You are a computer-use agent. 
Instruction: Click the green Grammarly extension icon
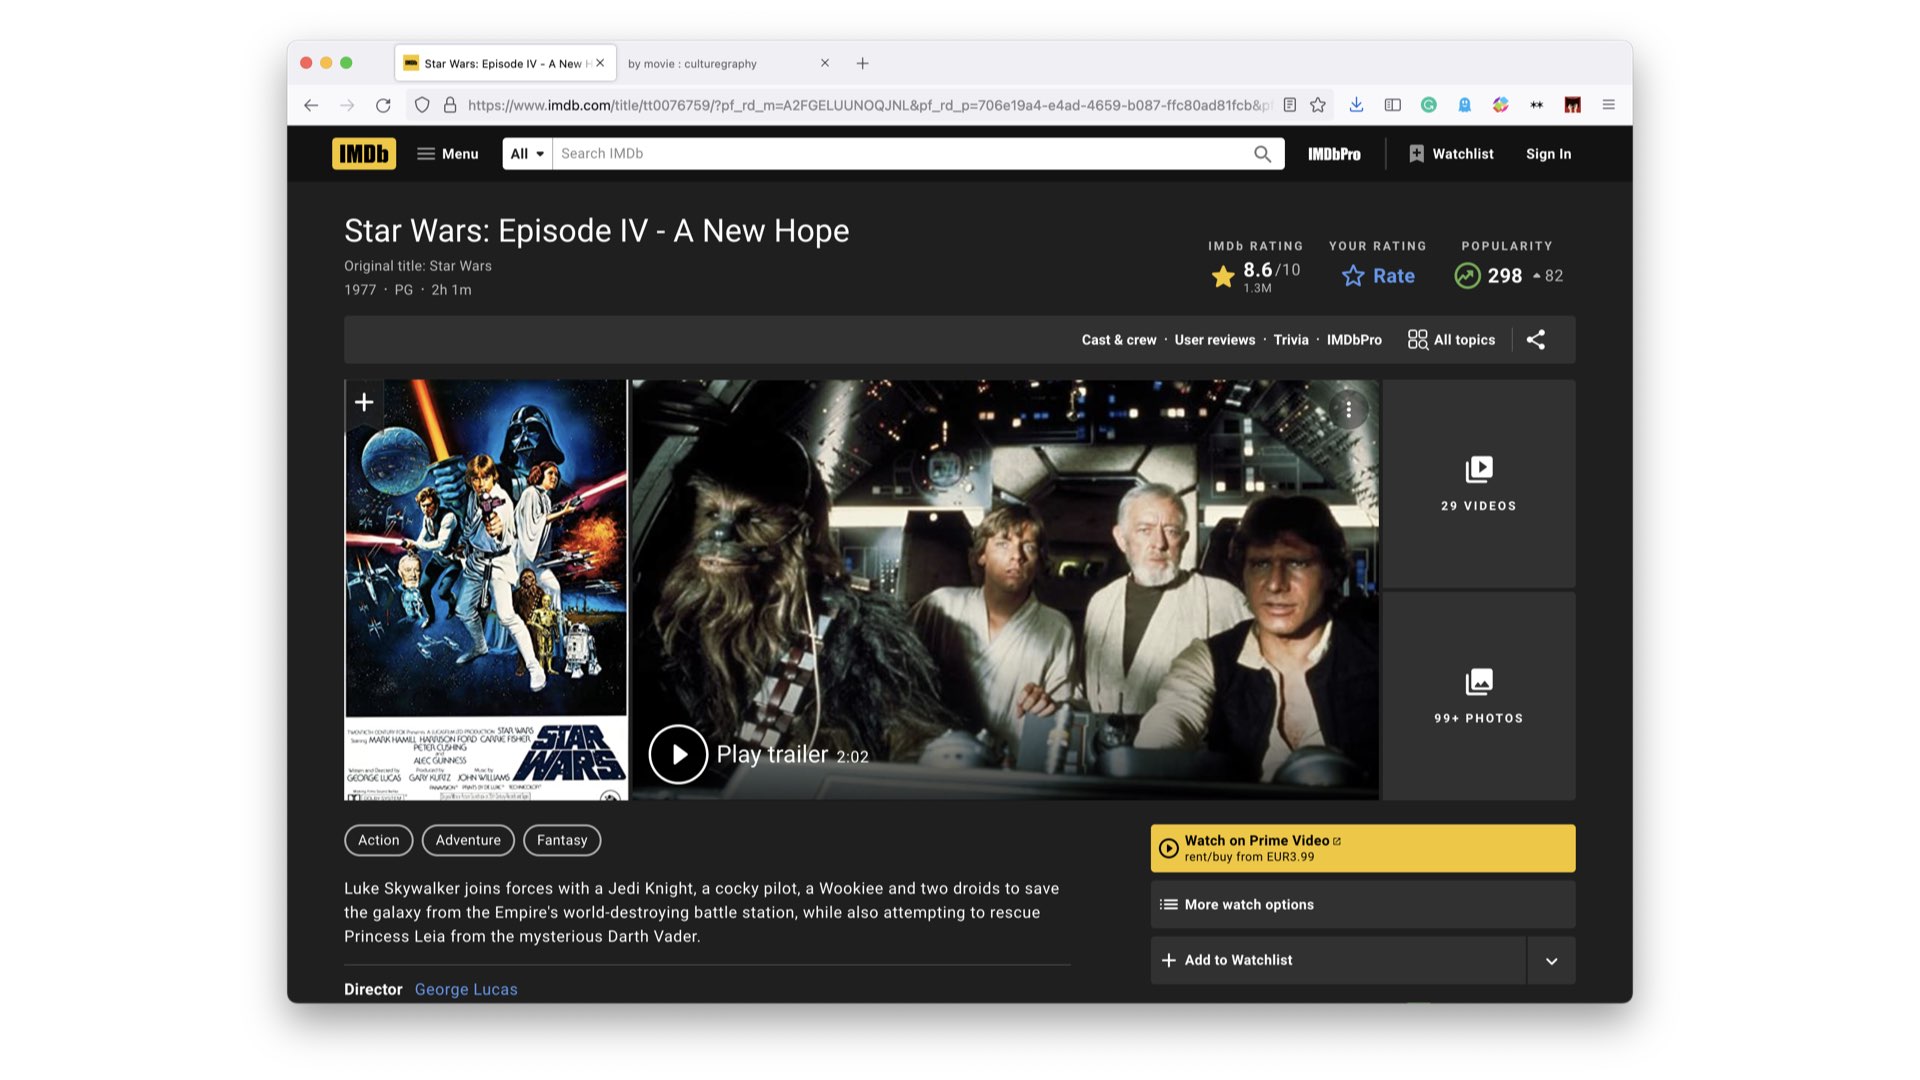tap(1428, 105)
